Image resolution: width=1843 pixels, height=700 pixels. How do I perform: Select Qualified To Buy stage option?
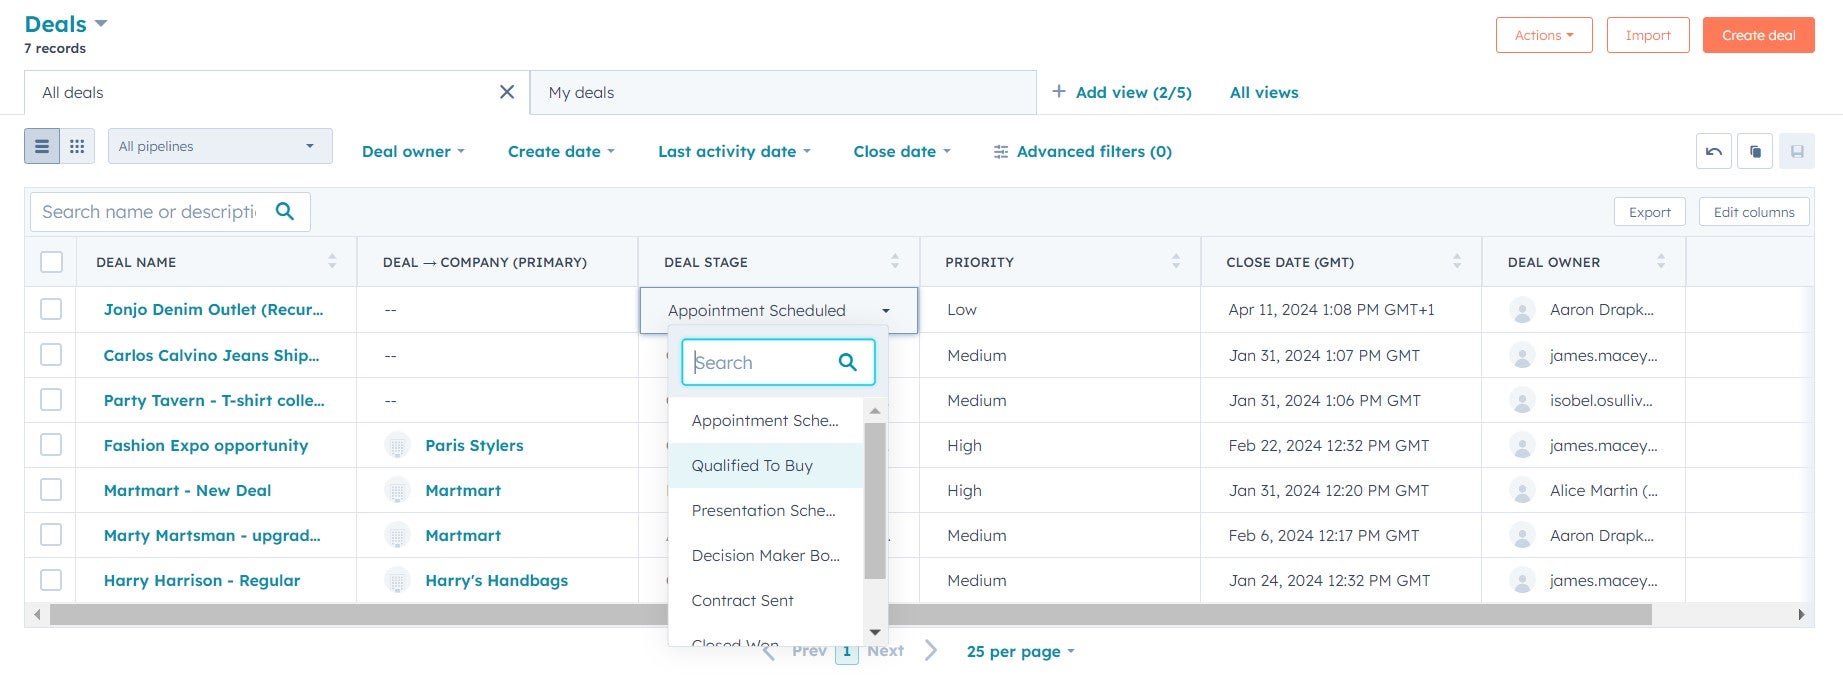click(x=765, y=465)
